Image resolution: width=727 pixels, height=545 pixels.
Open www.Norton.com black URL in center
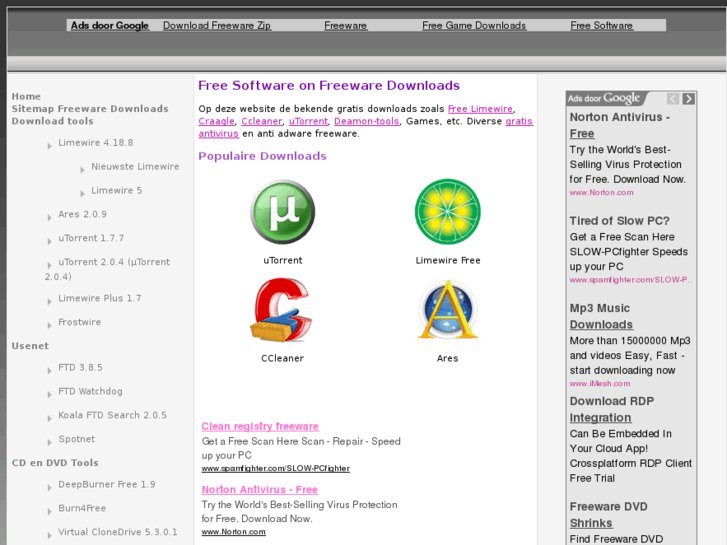[233, 532]
